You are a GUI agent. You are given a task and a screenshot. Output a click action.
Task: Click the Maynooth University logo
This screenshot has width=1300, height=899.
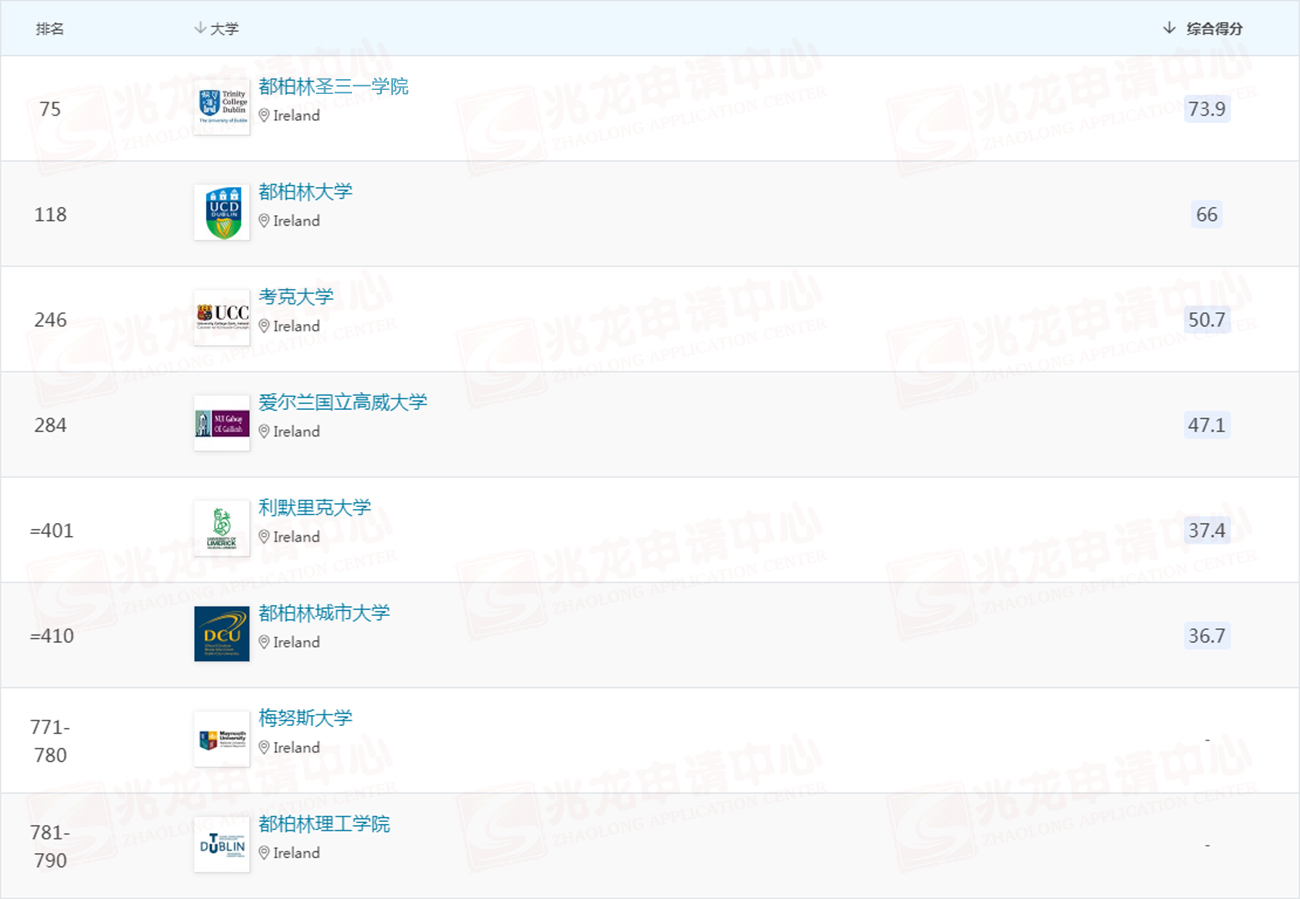221,740
